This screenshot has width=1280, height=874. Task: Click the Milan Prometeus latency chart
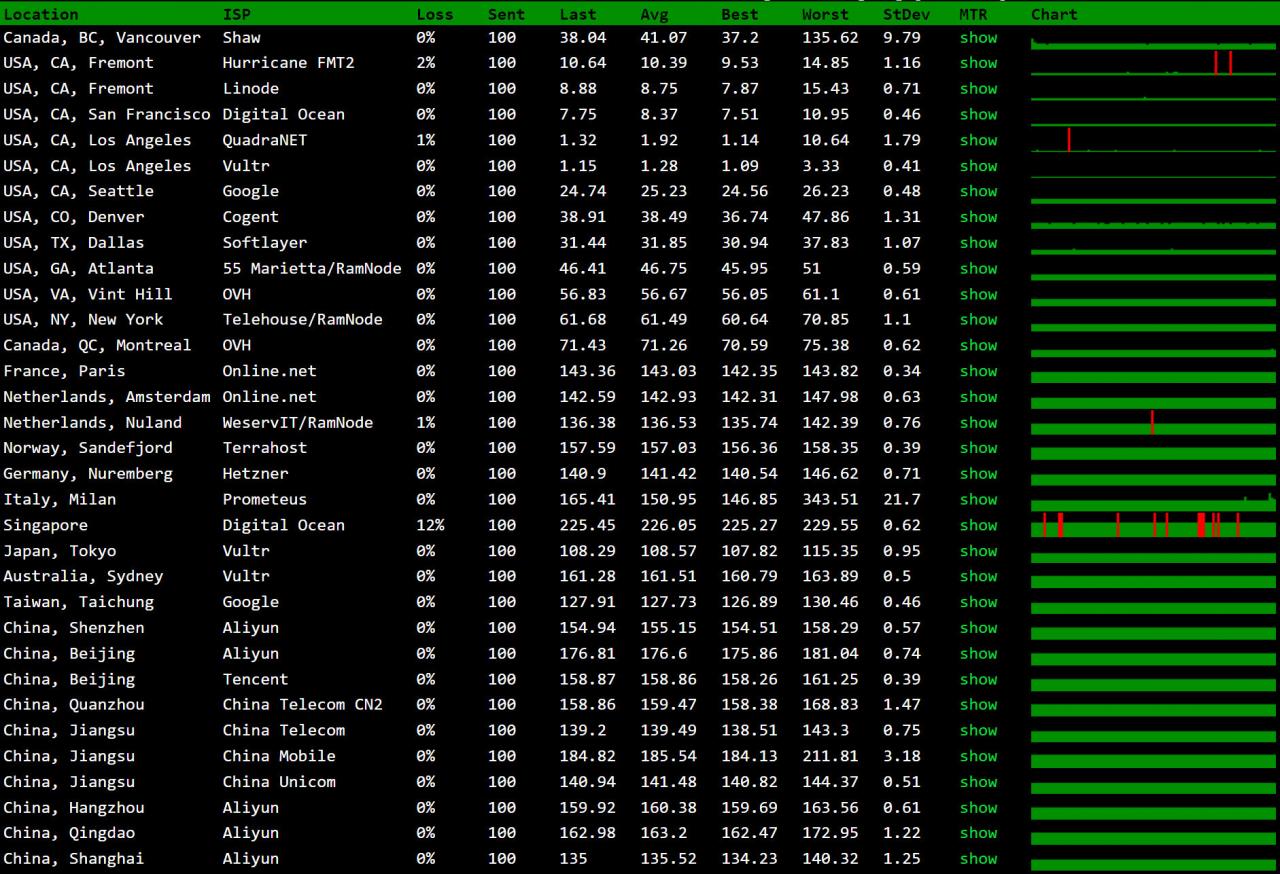pyautogui.click(x=1154, y=500)
